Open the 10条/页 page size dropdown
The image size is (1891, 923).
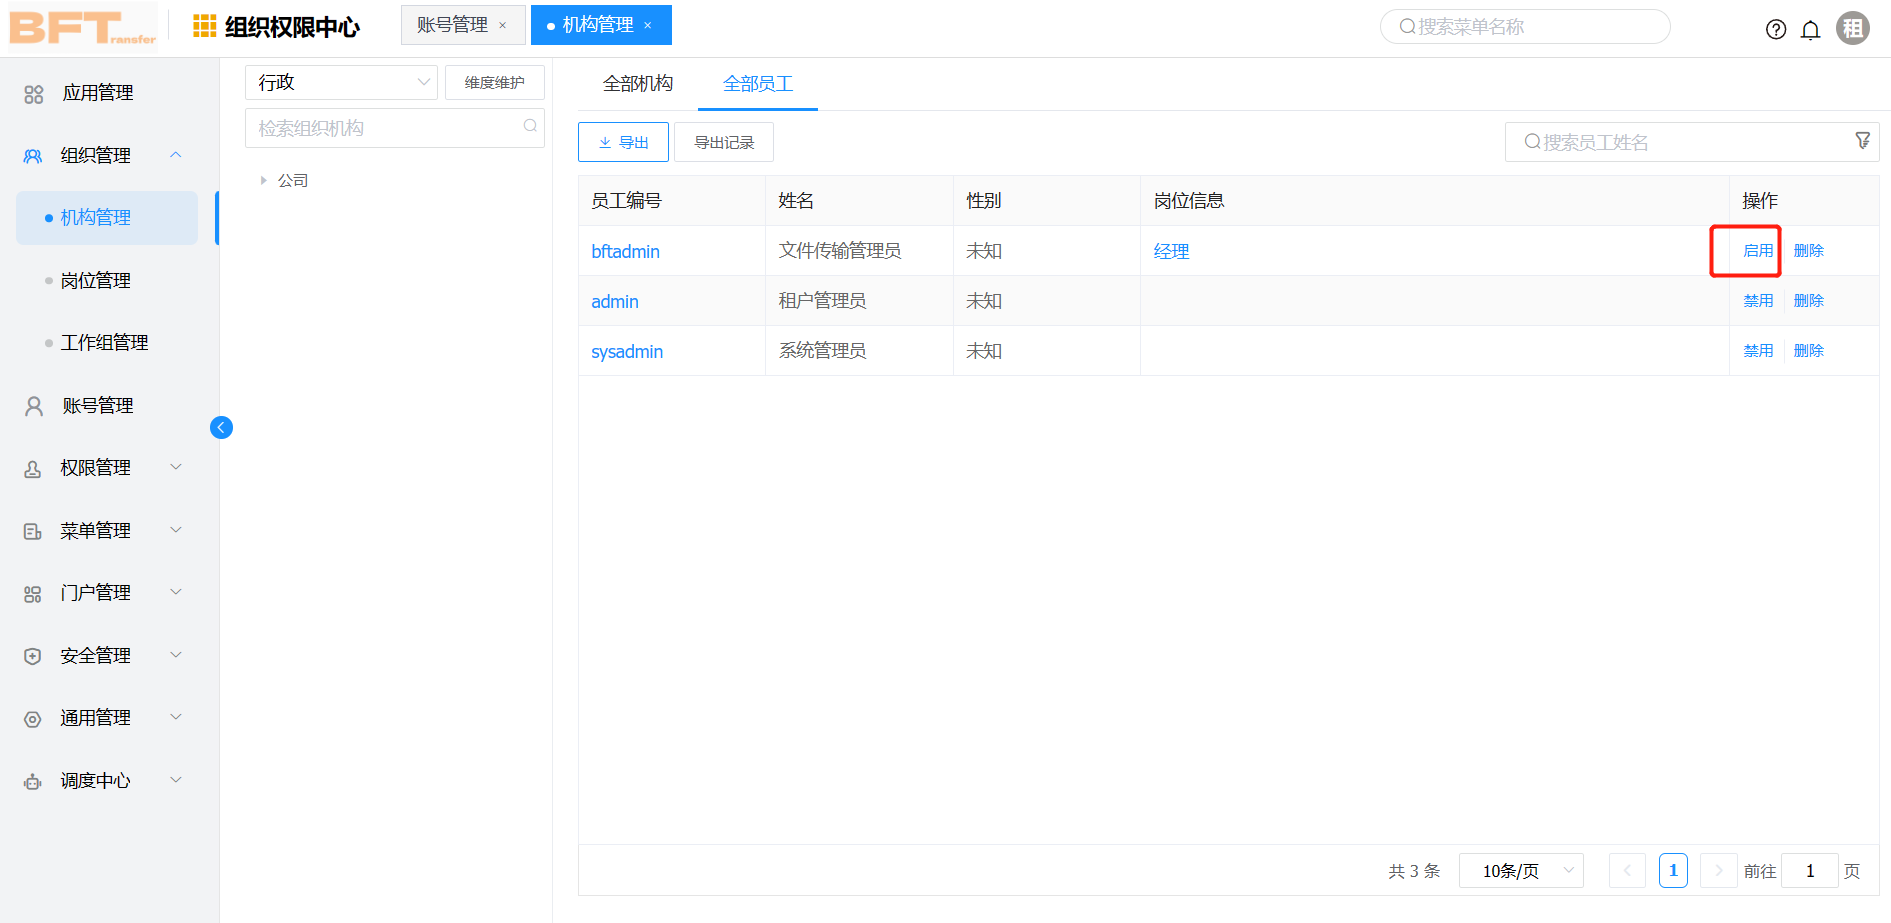(1521, 870)
